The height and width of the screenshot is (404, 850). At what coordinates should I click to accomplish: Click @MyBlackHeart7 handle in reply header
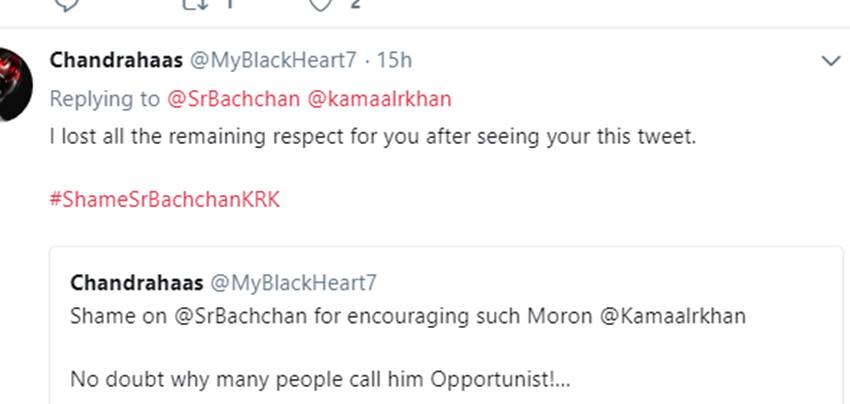272,60
